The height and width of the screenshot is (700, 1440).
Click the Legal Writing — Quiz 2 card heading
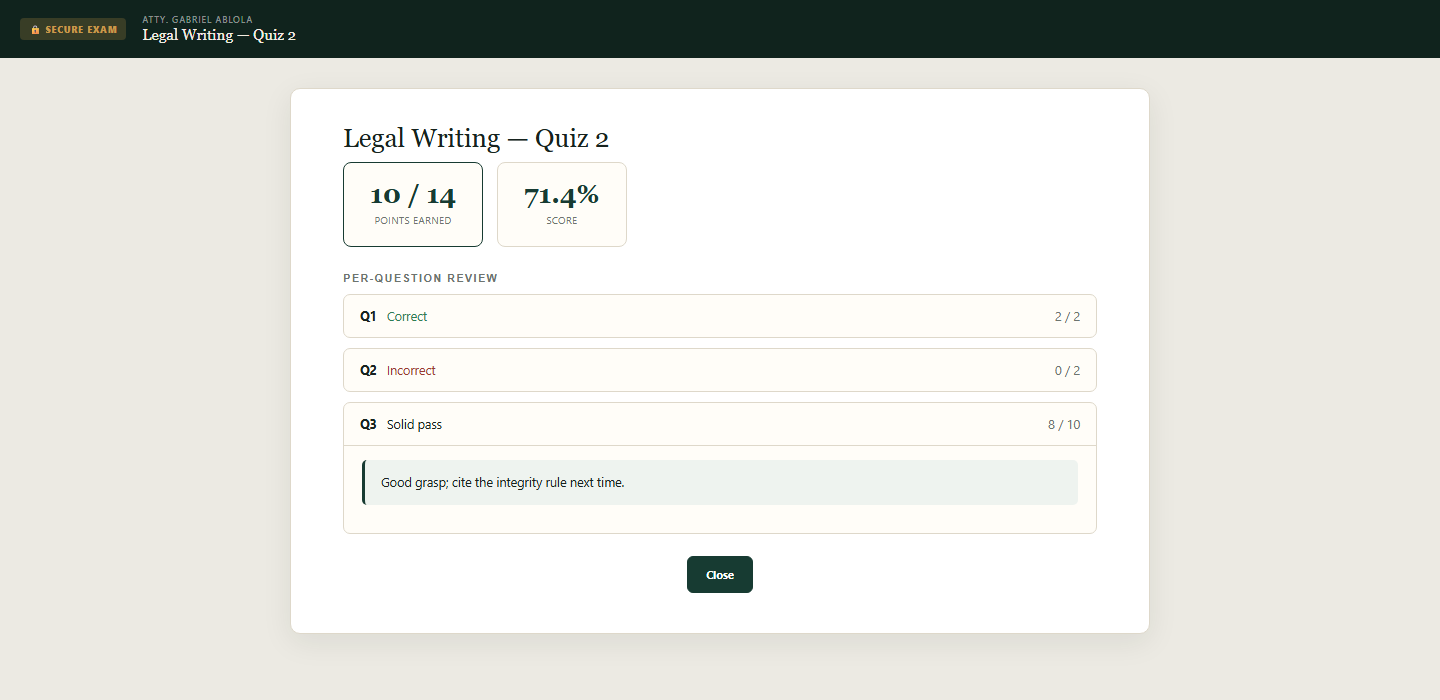click(476, 138)
